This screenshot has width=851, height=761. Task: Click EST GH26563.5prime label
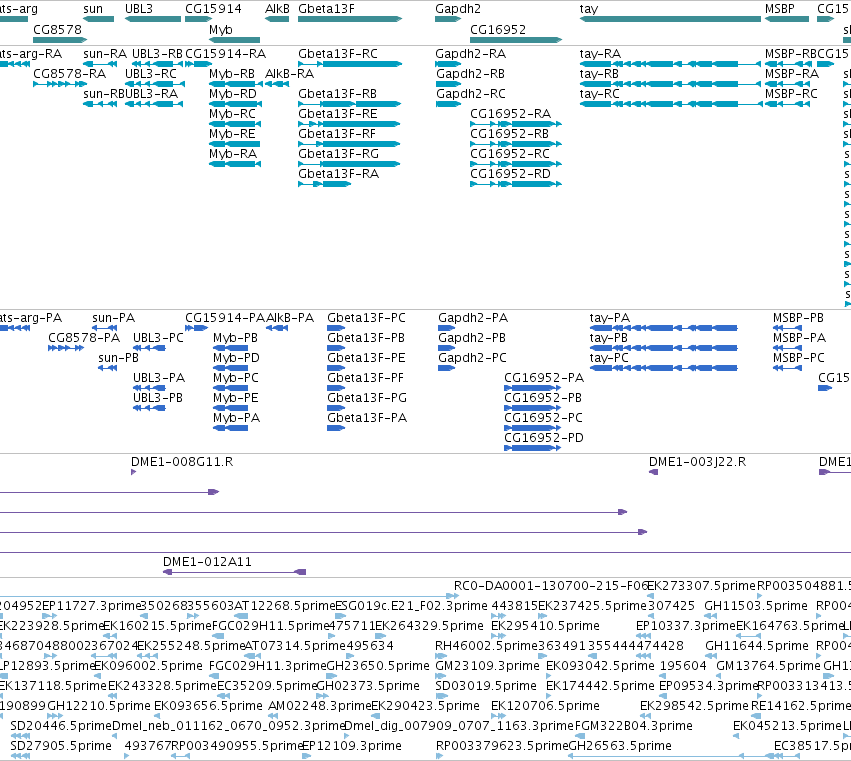[620, 747]
